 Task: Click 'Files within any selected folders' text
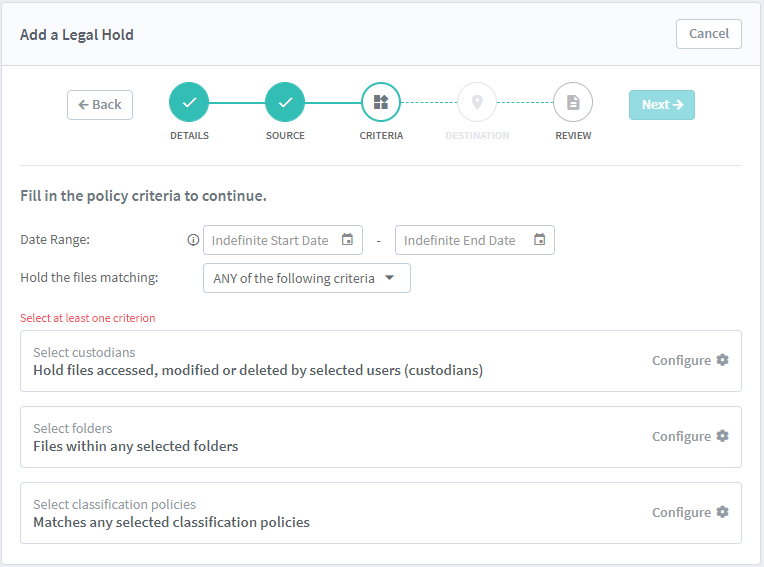(x=135, y=446)
